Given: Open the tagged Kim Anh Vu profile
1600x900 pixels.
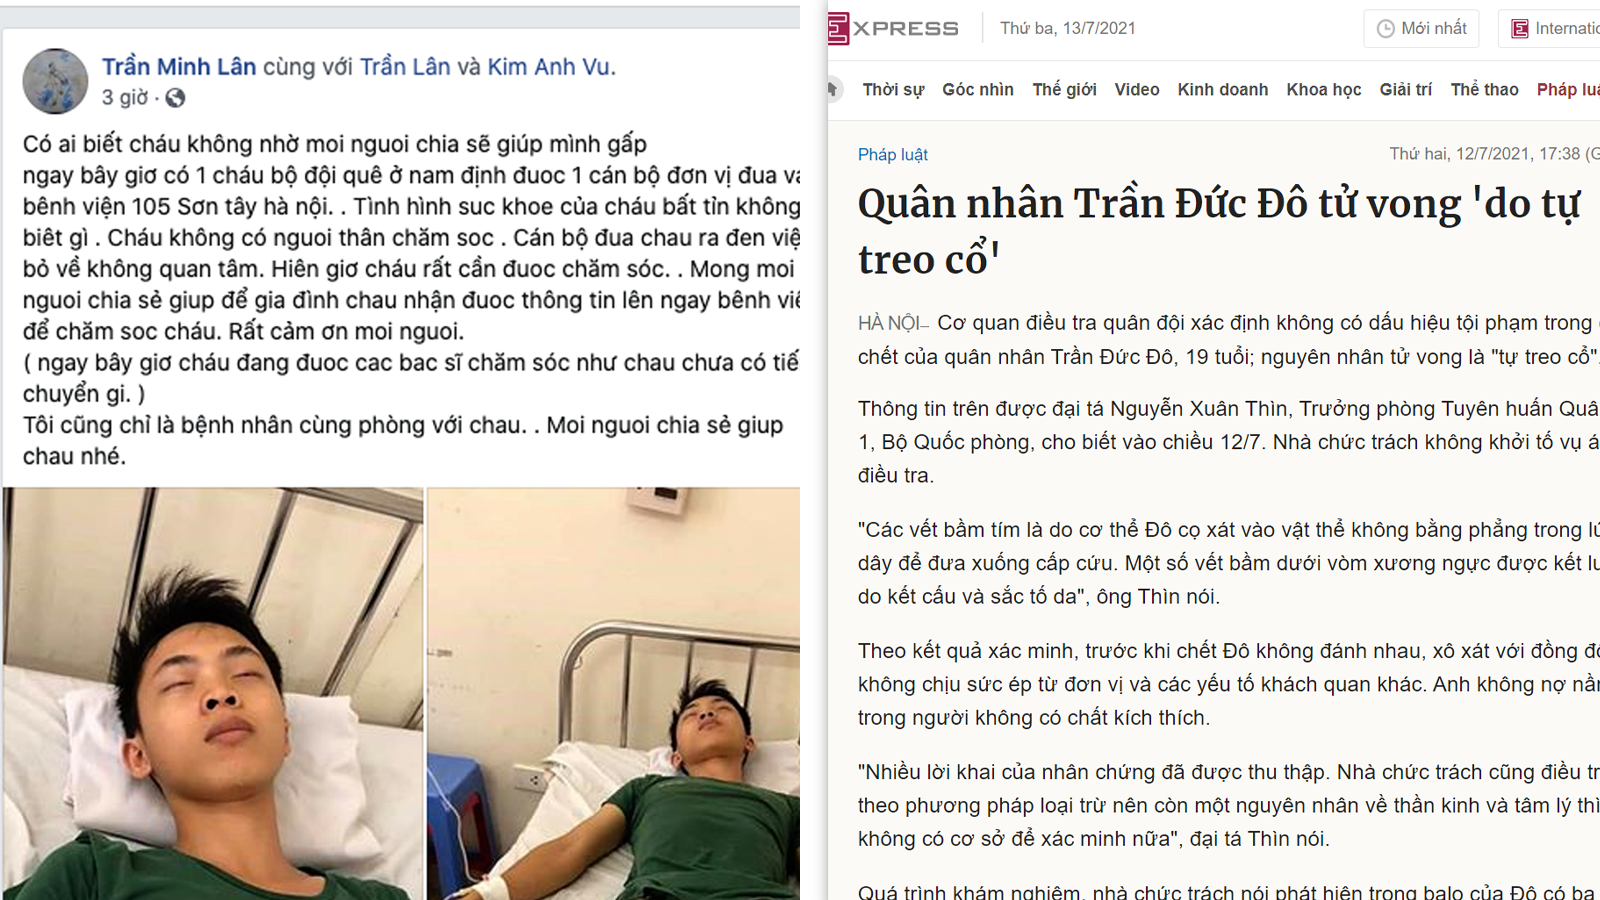Looking at the screenshot, I should 548,67.
